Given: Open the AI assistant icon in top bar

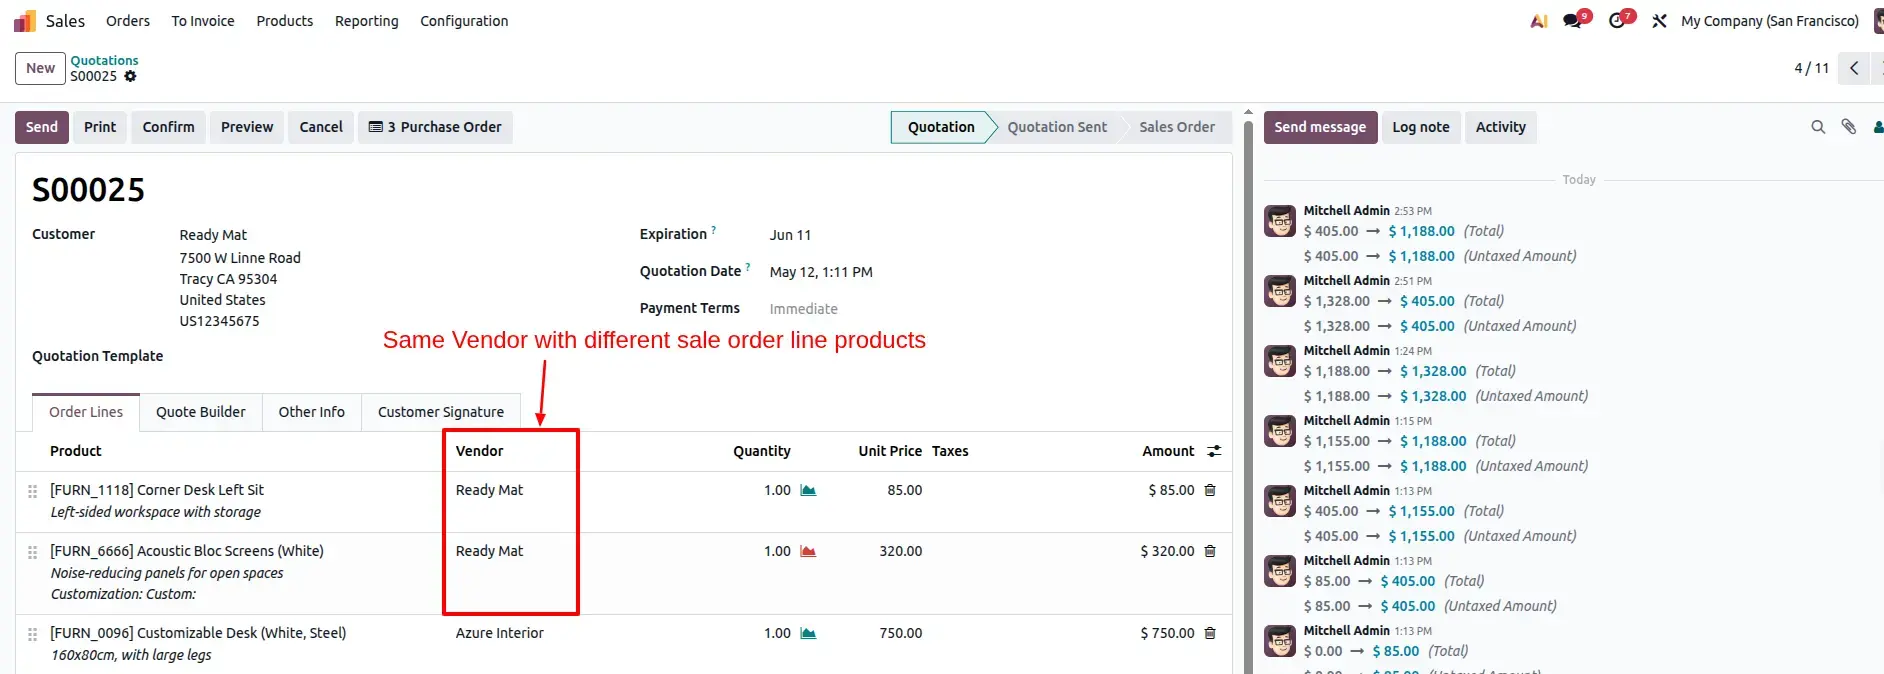Looking at the screenshot, I should (1539, 21).
